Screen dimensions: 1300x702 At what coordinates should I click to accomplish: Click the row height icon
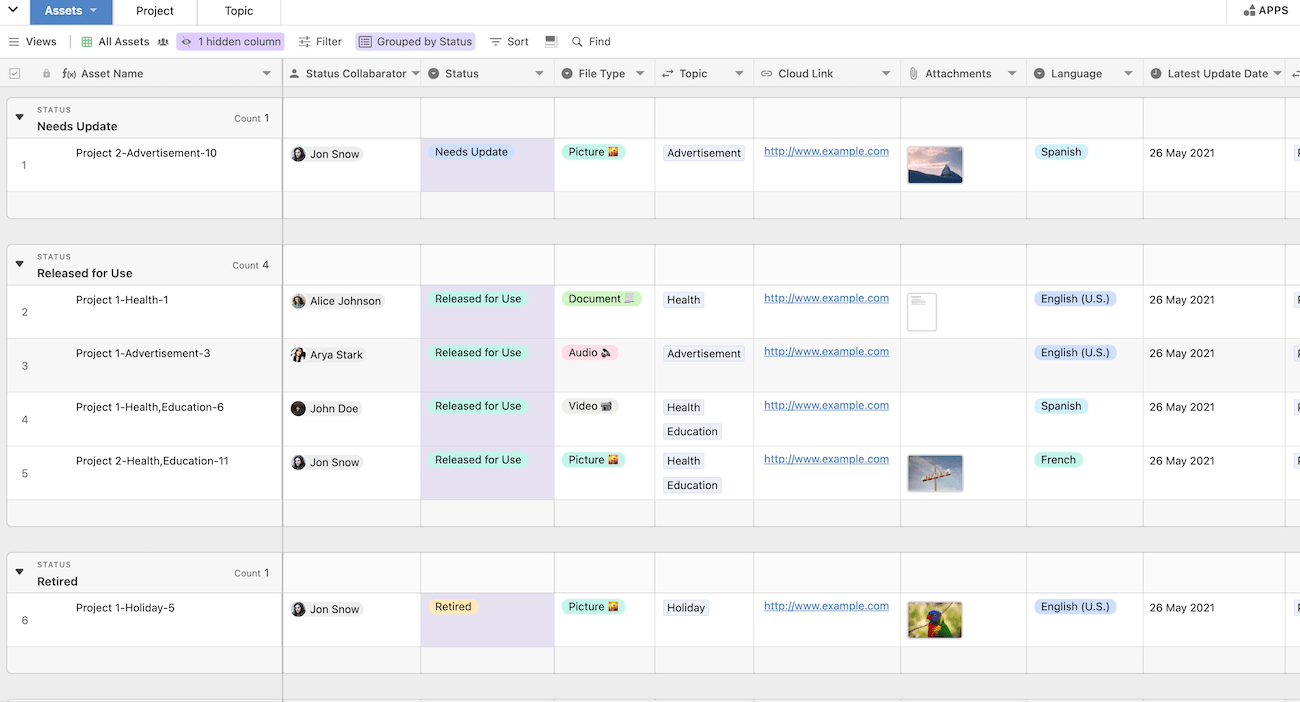(x=551, y=42)
